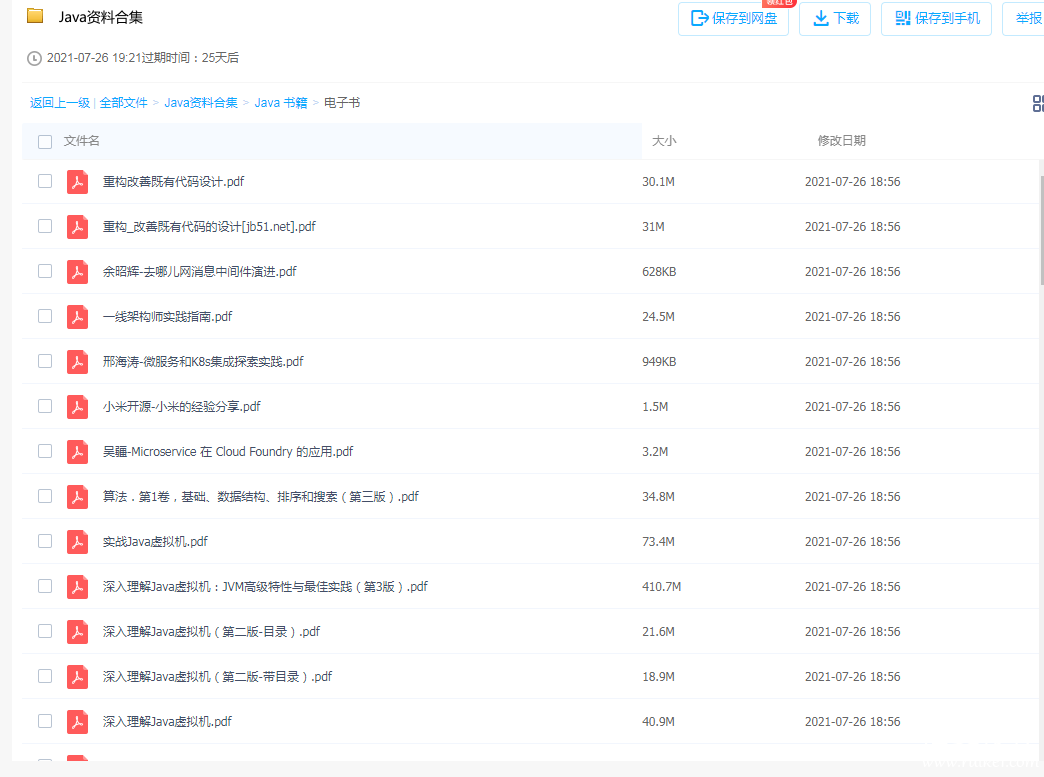The image size is (1044, 777).
Task: Open 深入理解Java虚拟机：JVM高级特性与最佳实践（第3版）.pdf
Action: click(265, 587)
